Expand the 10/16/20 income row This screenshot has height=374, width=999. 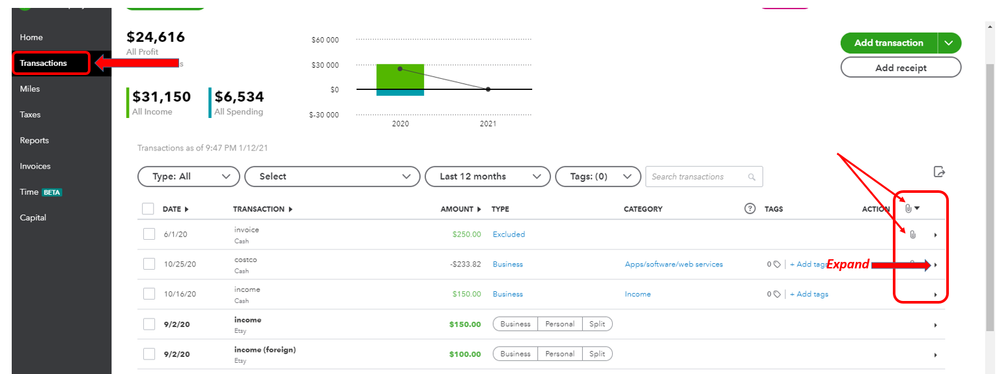point(935,295)
